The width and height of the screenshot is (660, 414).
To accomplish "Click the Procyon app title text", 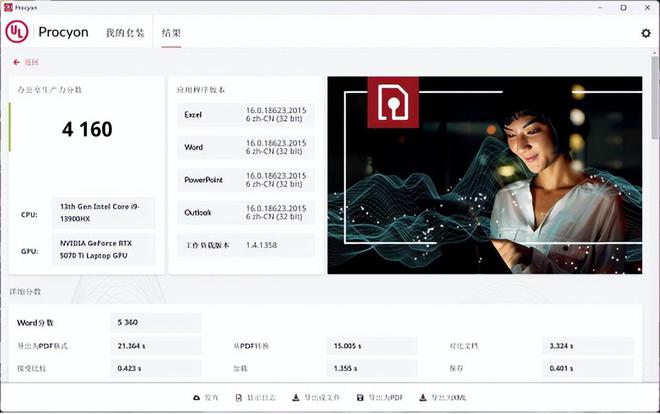I will pos(63,32).
